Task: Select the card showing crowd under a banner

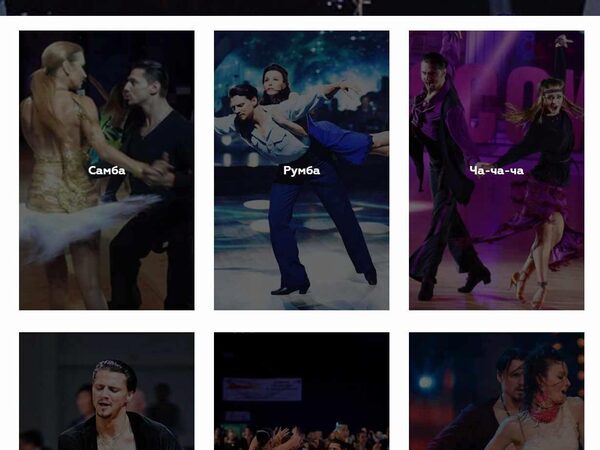Action: pyautogui.click(x=302, y=391)
